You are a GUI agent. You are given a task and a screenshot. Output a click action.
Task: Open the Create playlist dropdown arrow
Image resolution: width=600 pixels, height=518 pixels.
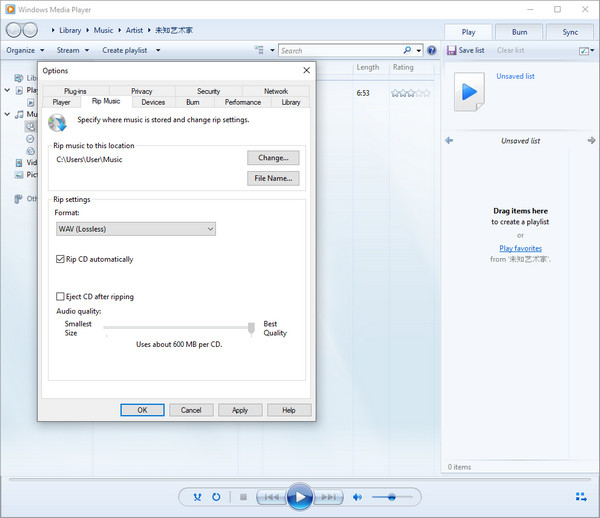pyautogui.click(x=158, y=50)
